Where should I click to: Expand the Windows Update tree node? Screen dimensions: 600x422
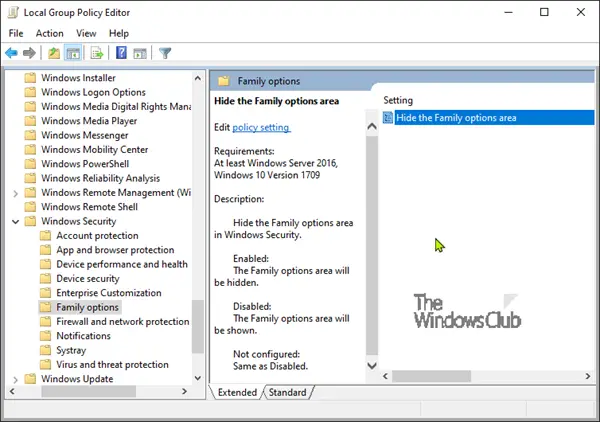pyautogui.click(x=16, y=379)
